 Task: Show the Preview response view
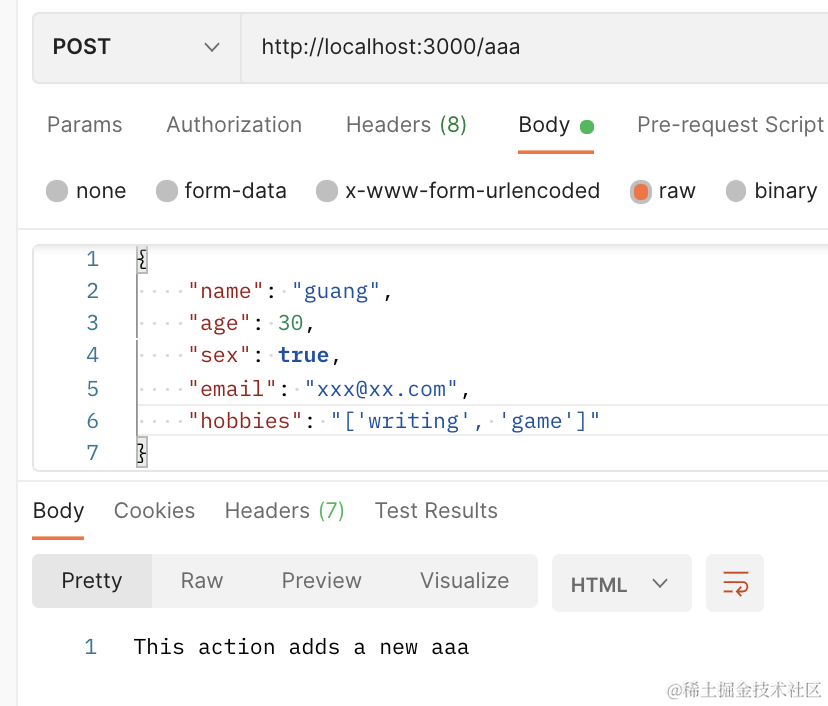pos(321,581)
